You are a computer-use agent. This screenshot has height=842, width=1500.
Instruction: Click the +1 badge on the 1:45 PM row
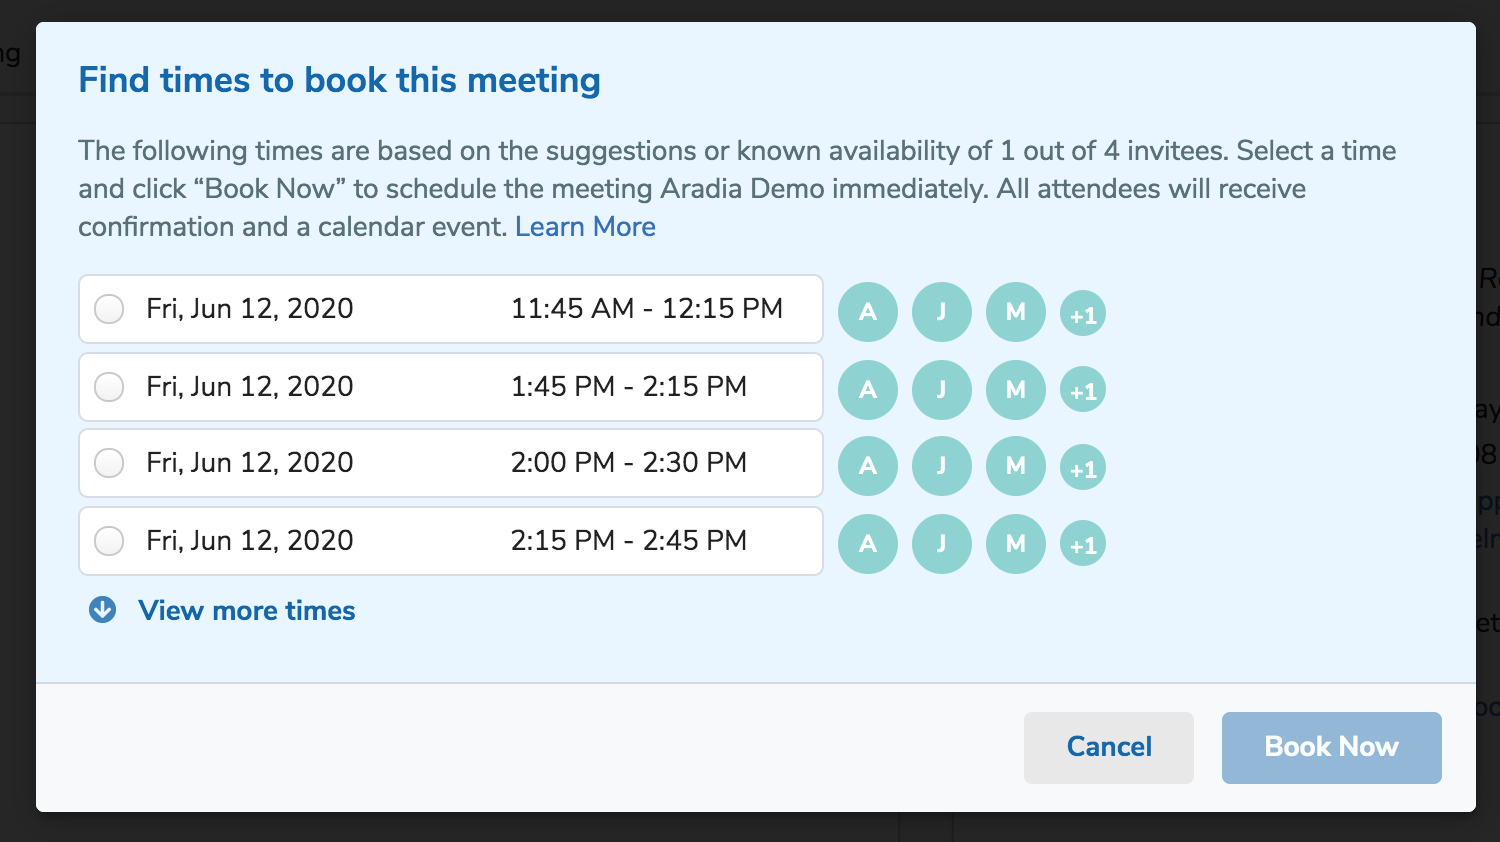tap(1083, 390)
